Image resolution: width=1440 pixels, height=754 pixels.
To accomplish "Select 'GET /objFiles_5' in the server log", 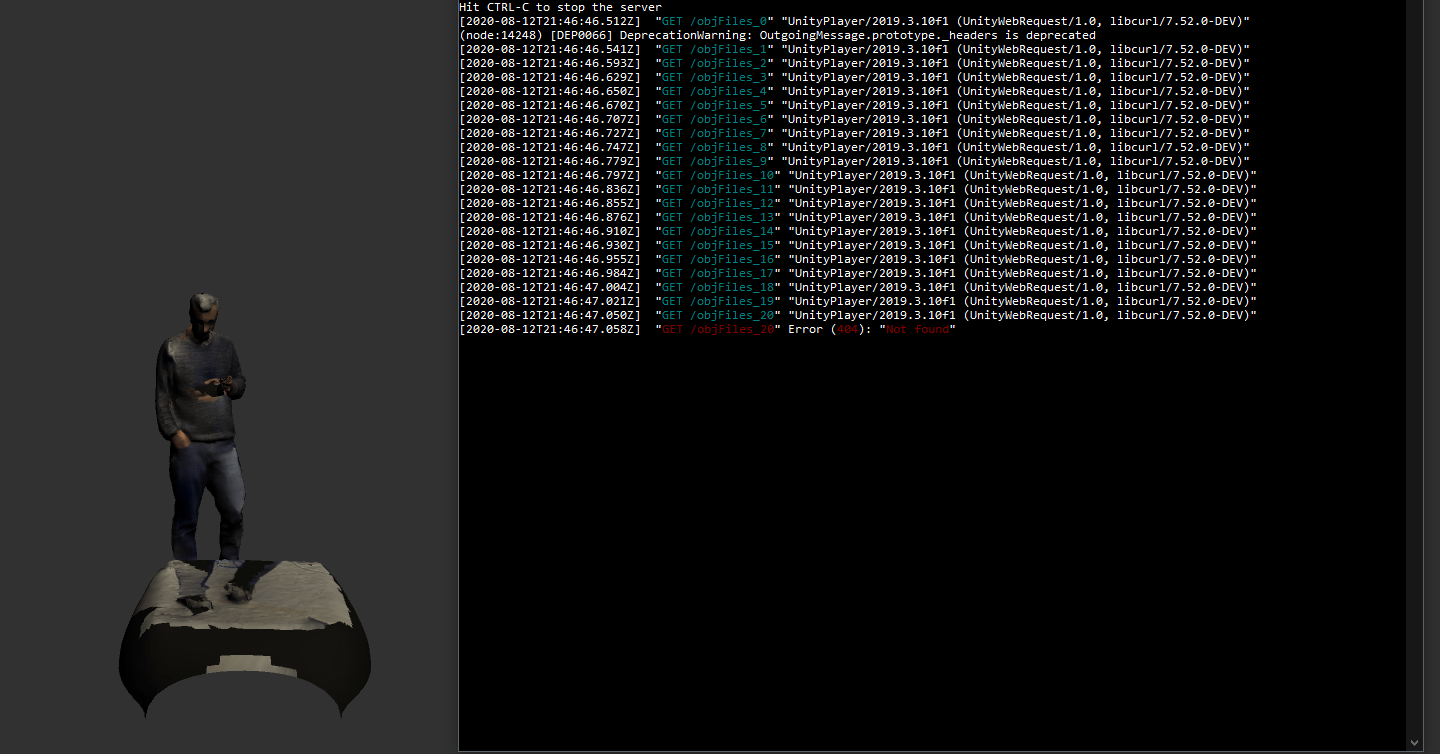I will pyautogui.click(x=714, y=105).
